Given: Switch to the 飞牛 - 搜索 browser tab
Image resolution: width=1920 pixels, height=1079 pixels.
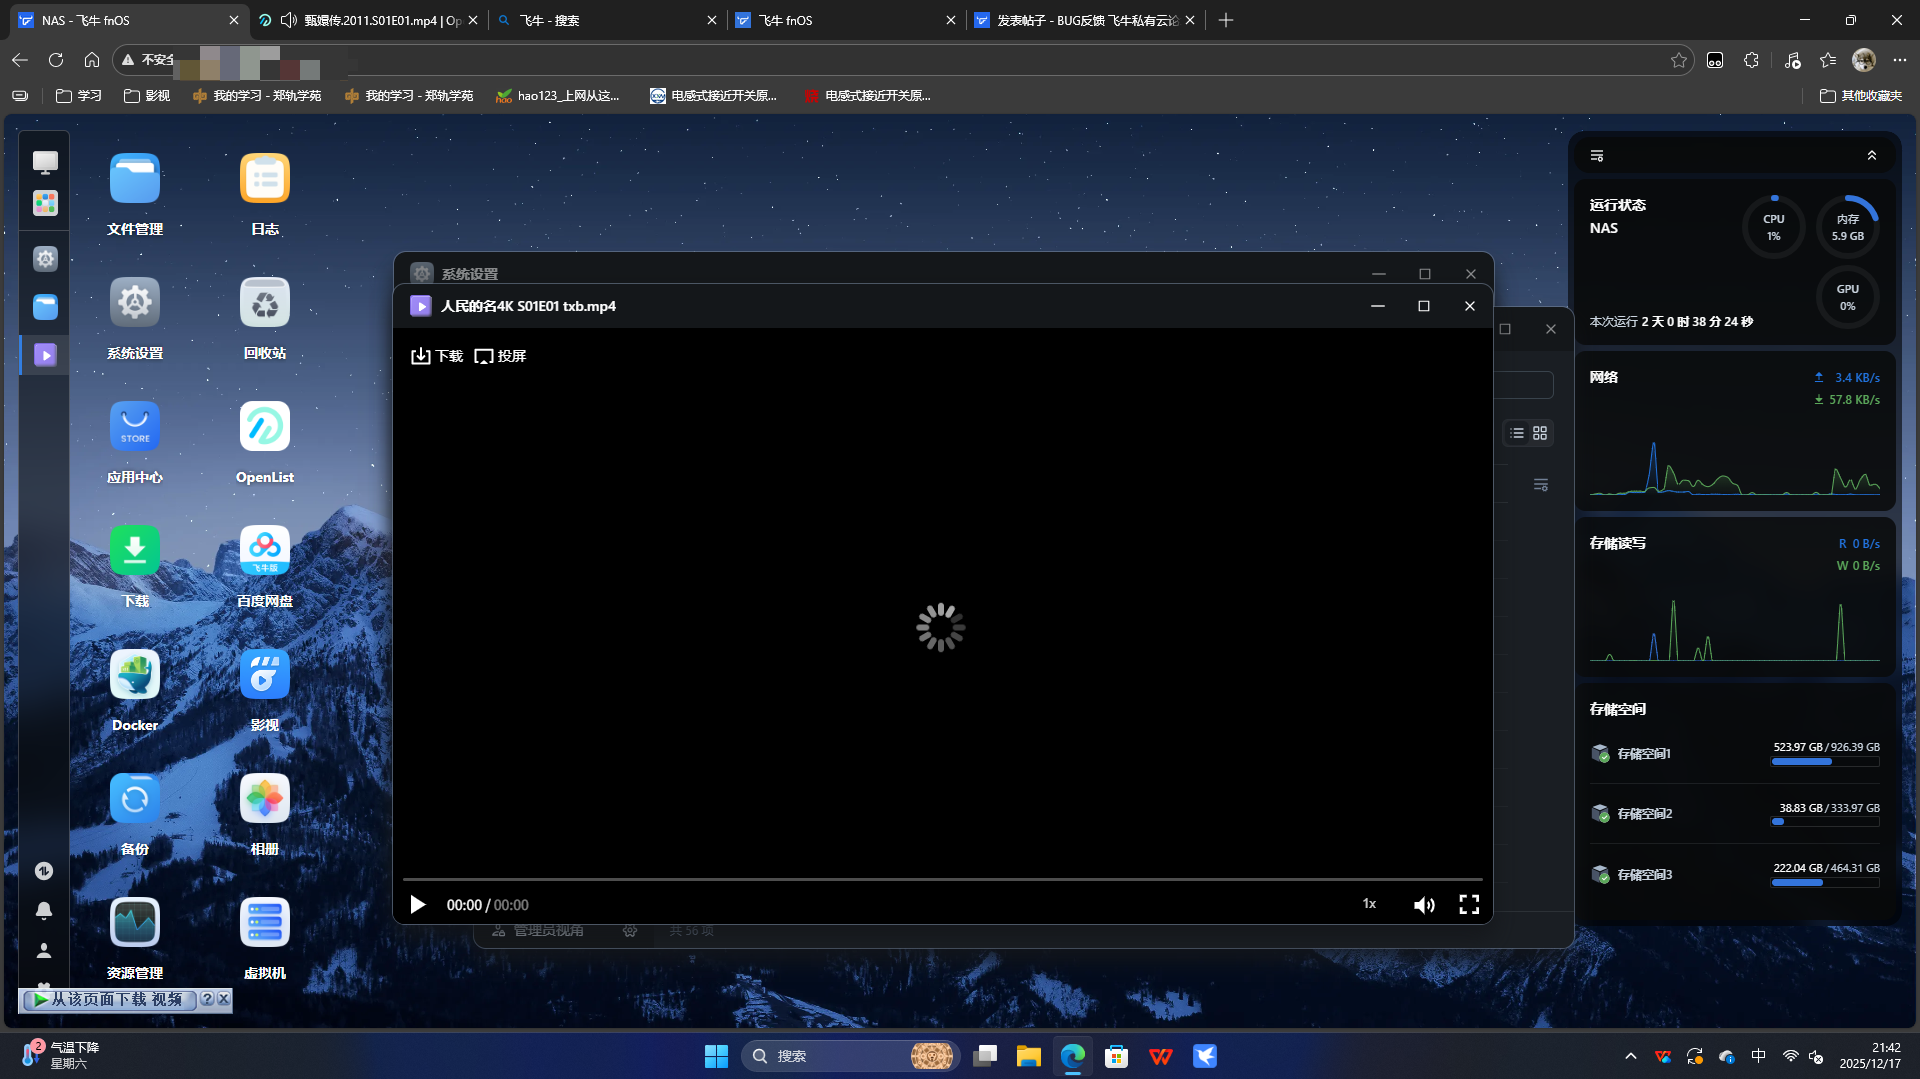Looking at the screenshot, I should [x=607, y=20].
